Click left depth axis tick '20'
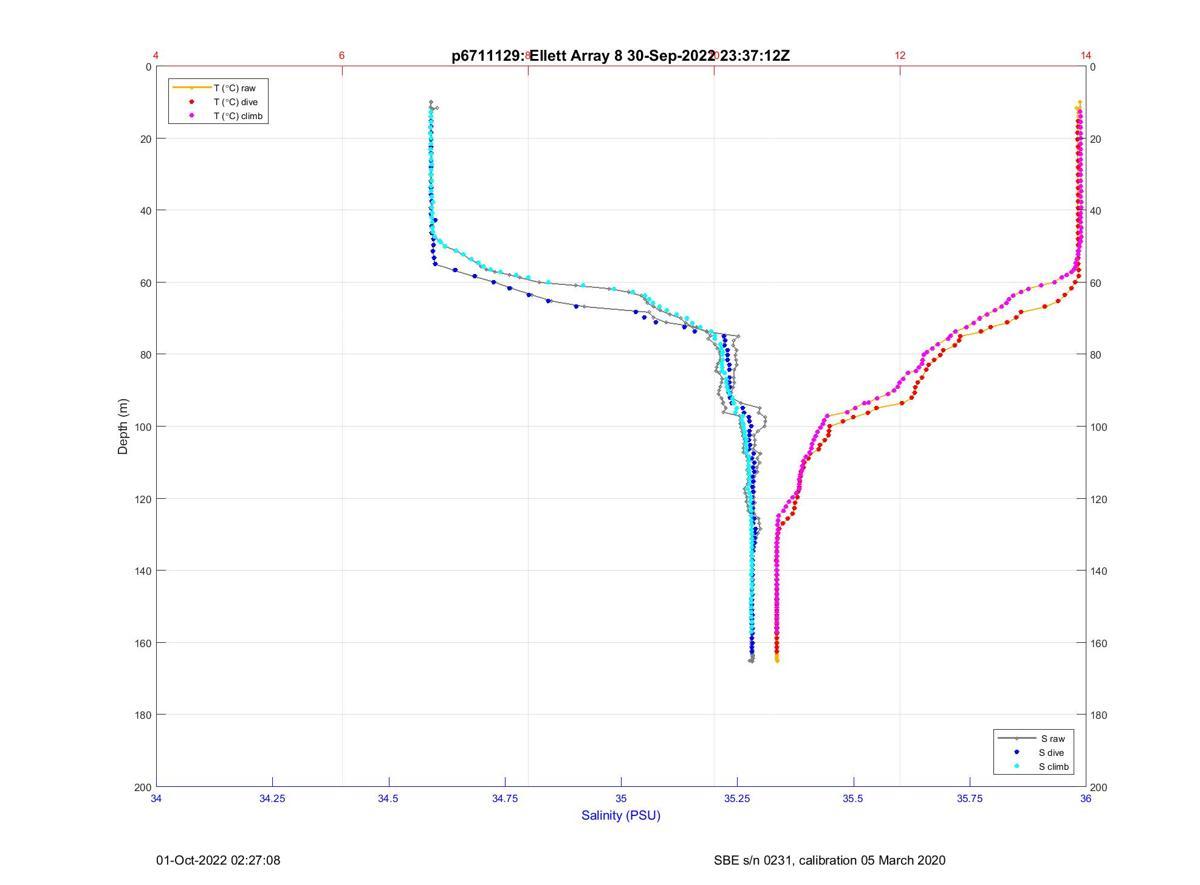 (x=145, y=139)
